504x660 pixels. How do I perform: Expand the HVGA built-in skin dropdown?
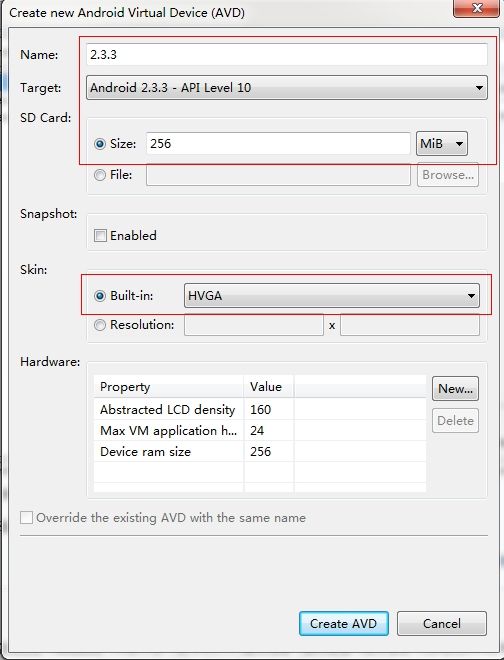click(x=332, y=295)
